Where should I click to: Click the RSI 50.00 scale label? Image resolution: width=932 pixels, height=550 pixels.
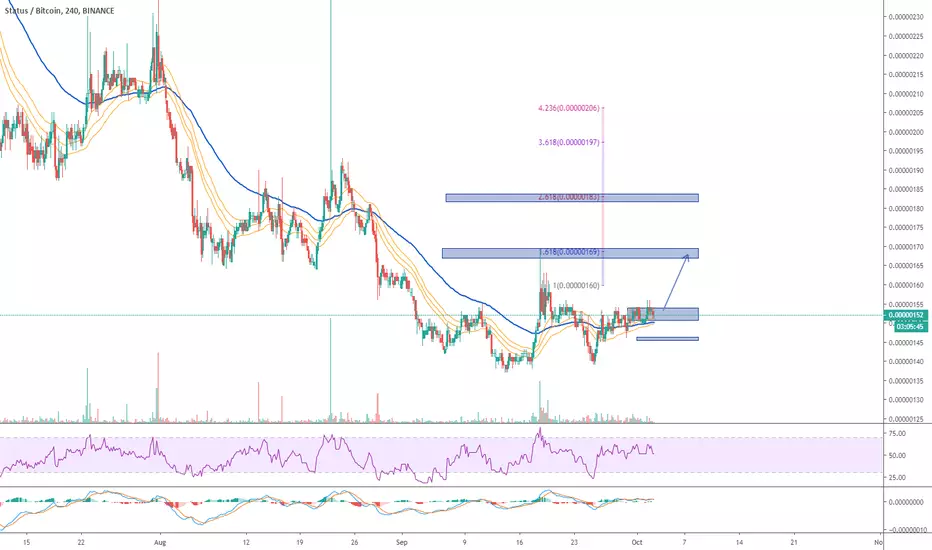coord(898,455)
